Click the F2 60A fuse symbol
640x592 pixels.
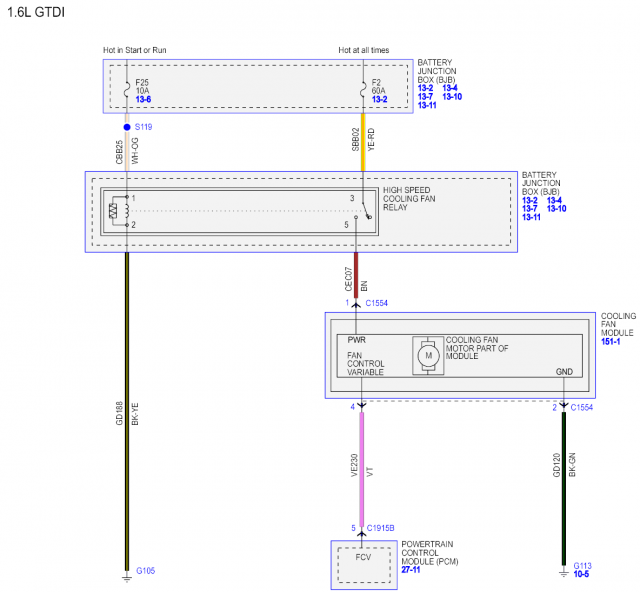pos(363,90)
